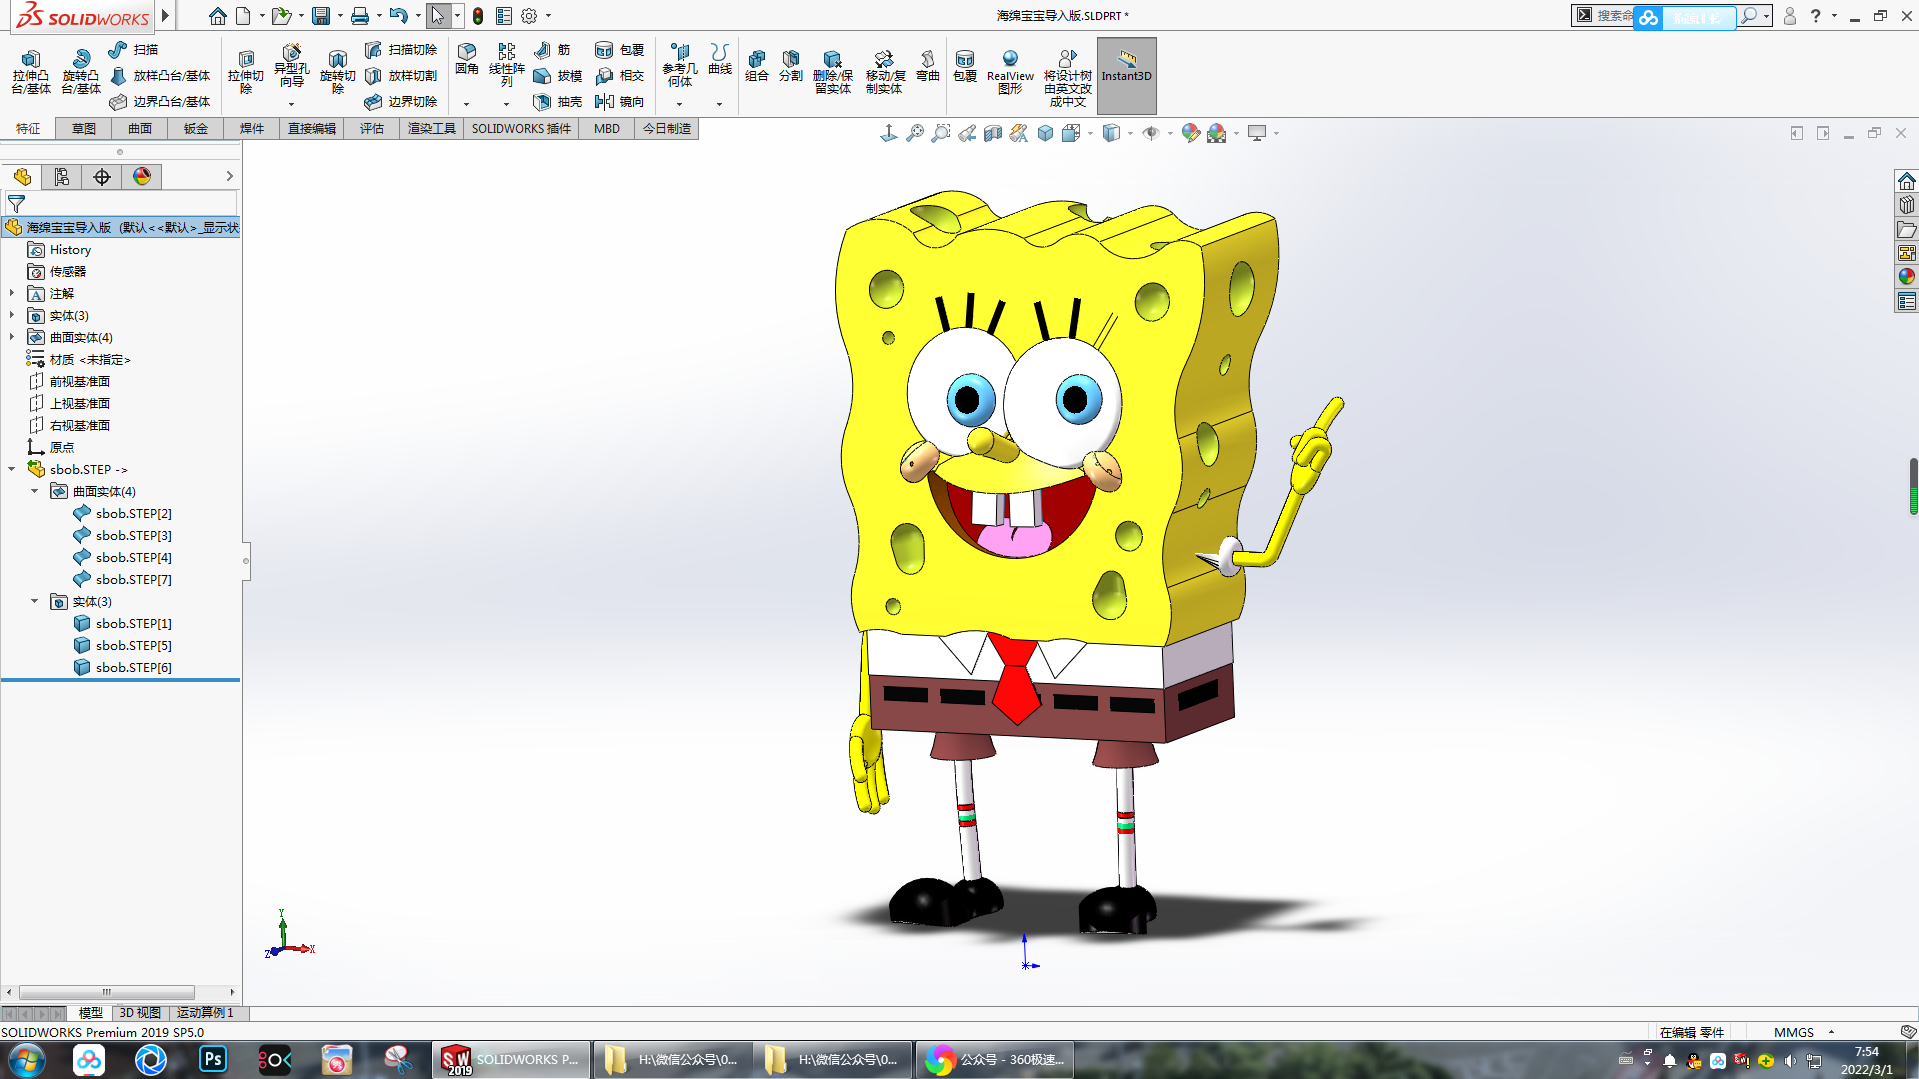
Task: Click the Undo button in title toolbar
Action: [x=398, y=16]
